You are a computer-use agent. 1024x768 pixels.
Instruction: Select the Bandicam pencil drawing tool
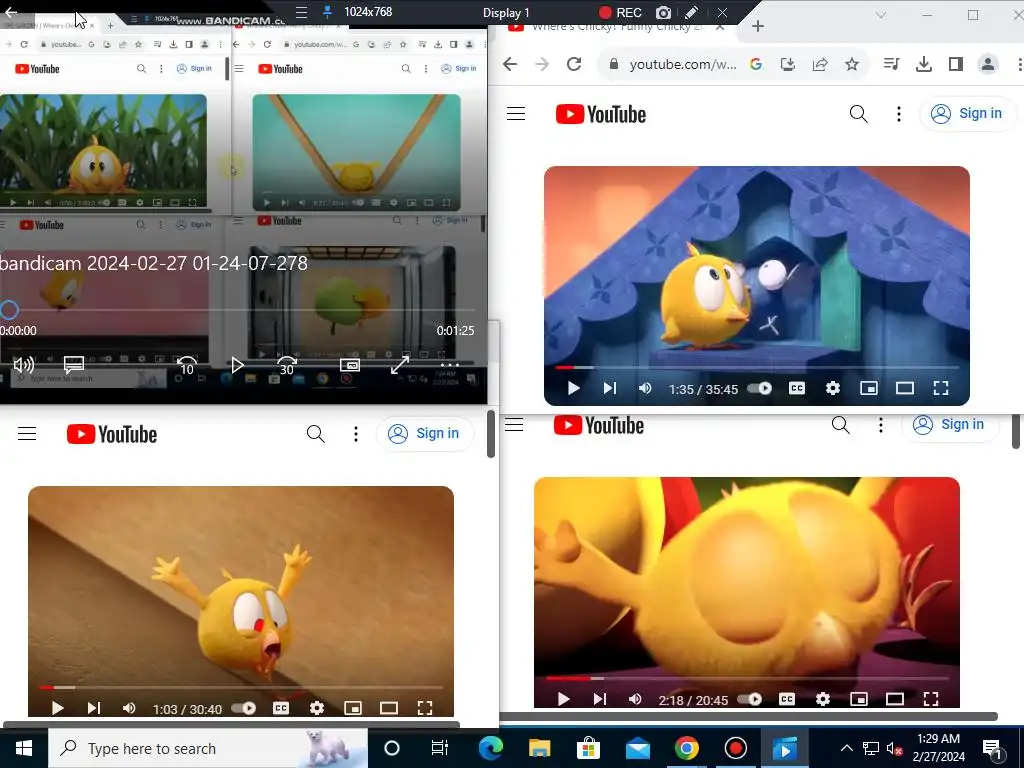click(692, 12)
